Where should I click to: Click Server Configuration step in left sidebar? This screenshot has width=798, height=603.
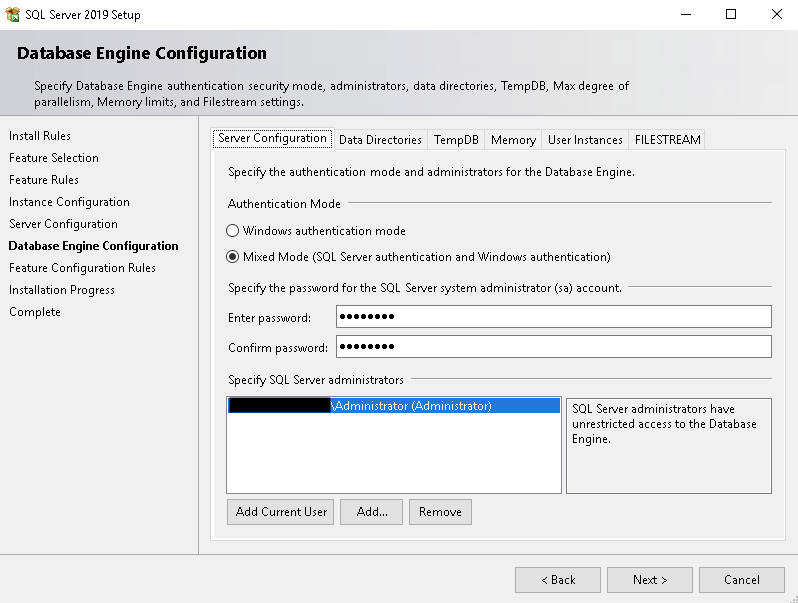pyautogui.click(x=63, y=224)
